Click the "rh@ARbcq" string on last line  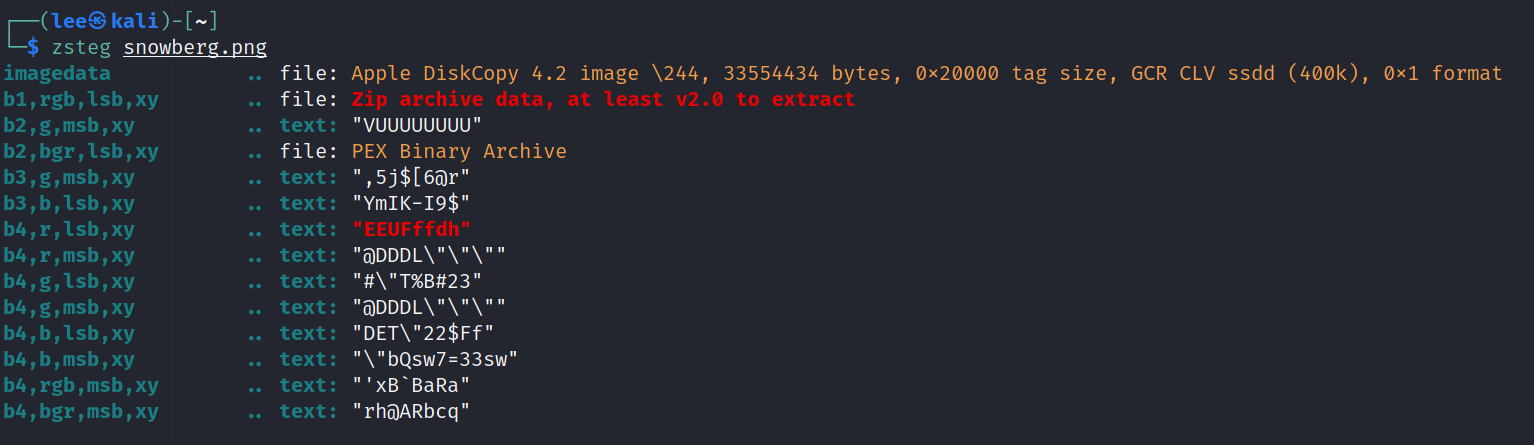point(411,411)
